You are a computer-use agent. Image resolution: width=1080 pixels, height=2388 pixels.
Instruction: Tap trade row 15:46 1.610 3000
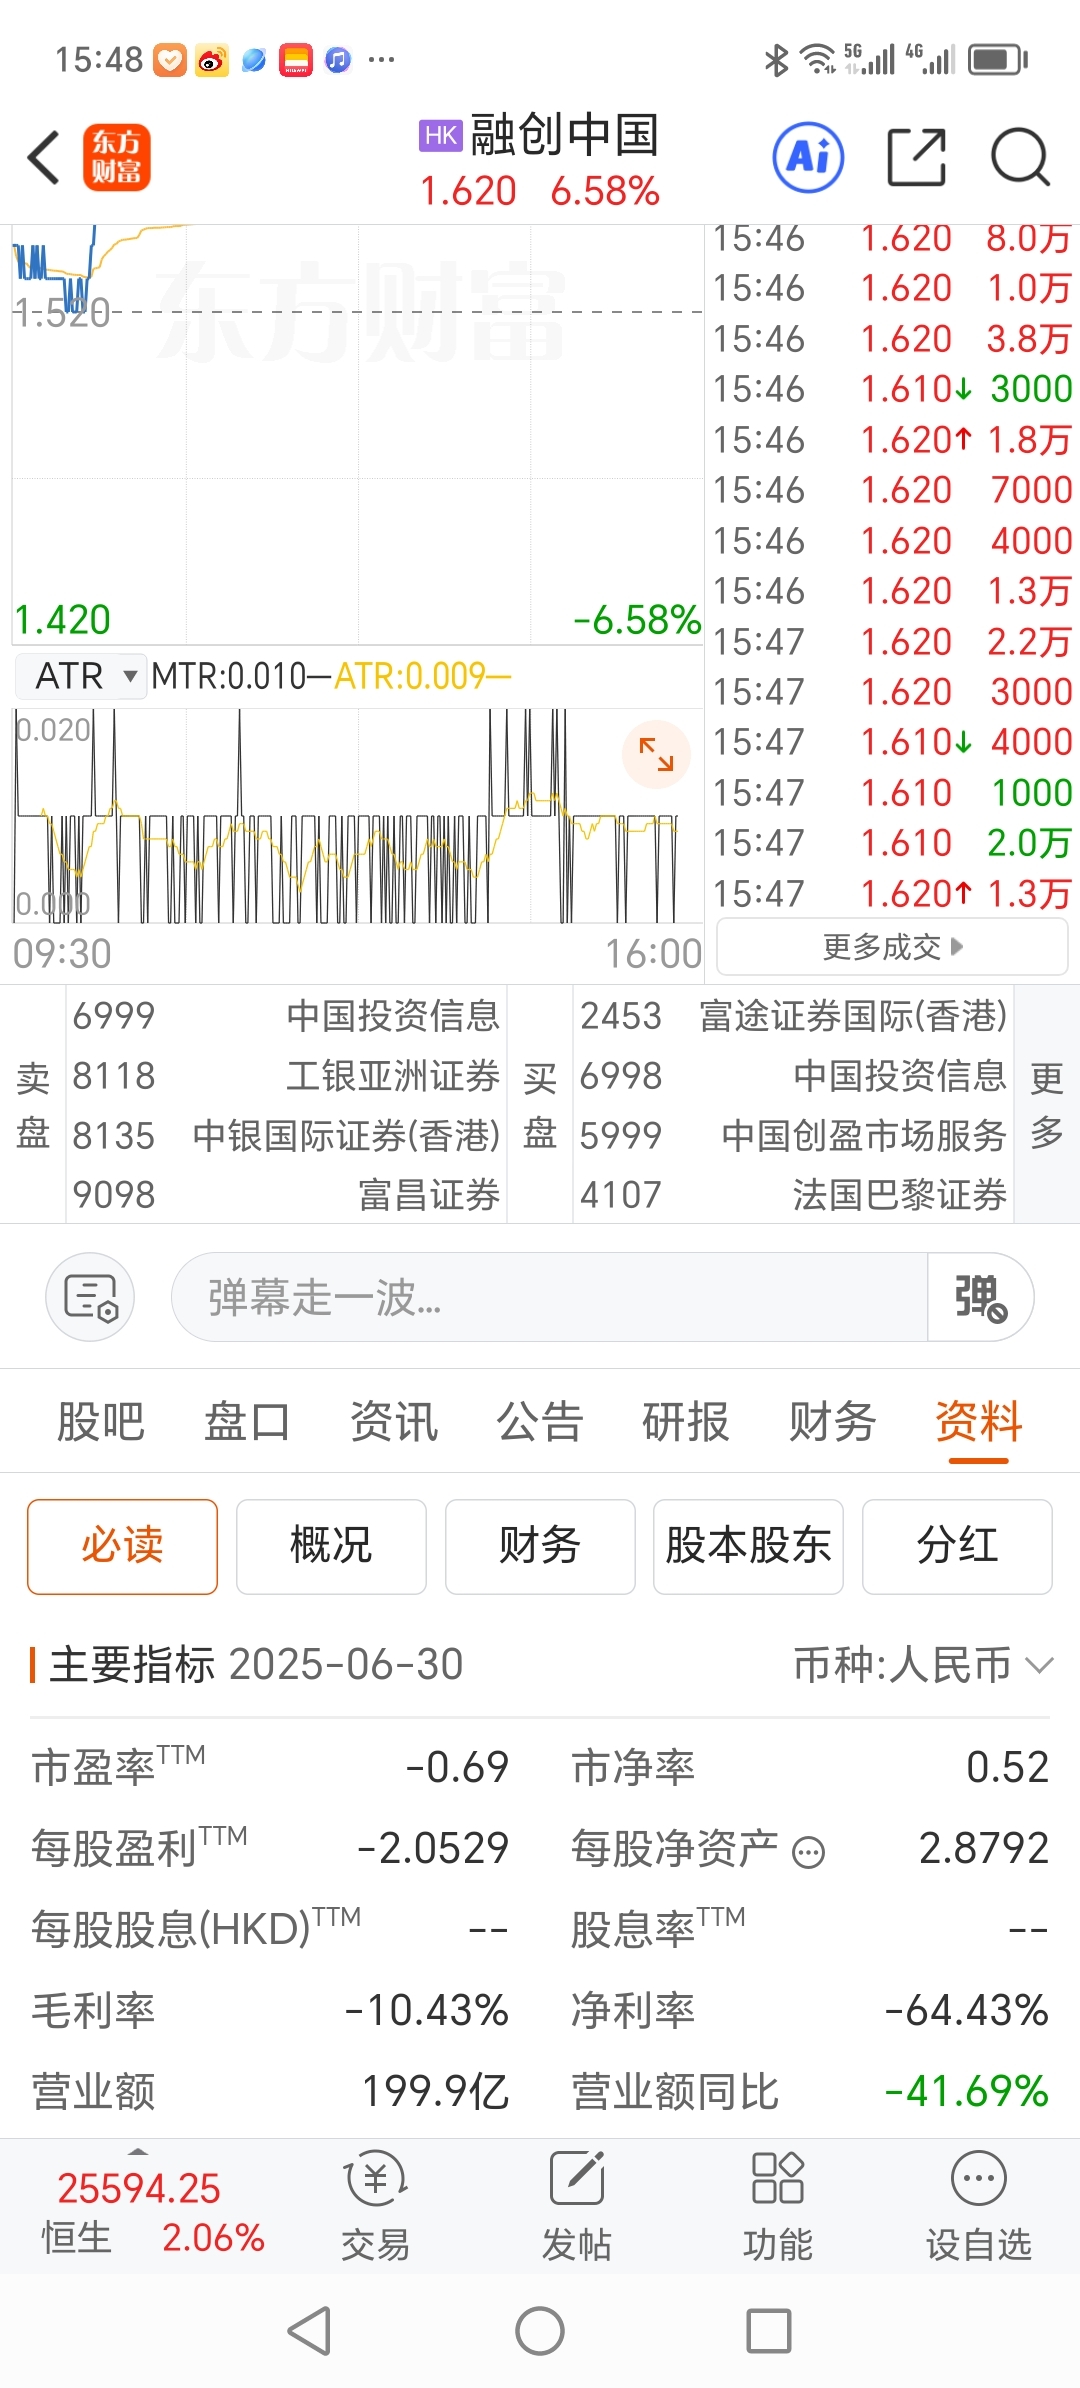892,389
